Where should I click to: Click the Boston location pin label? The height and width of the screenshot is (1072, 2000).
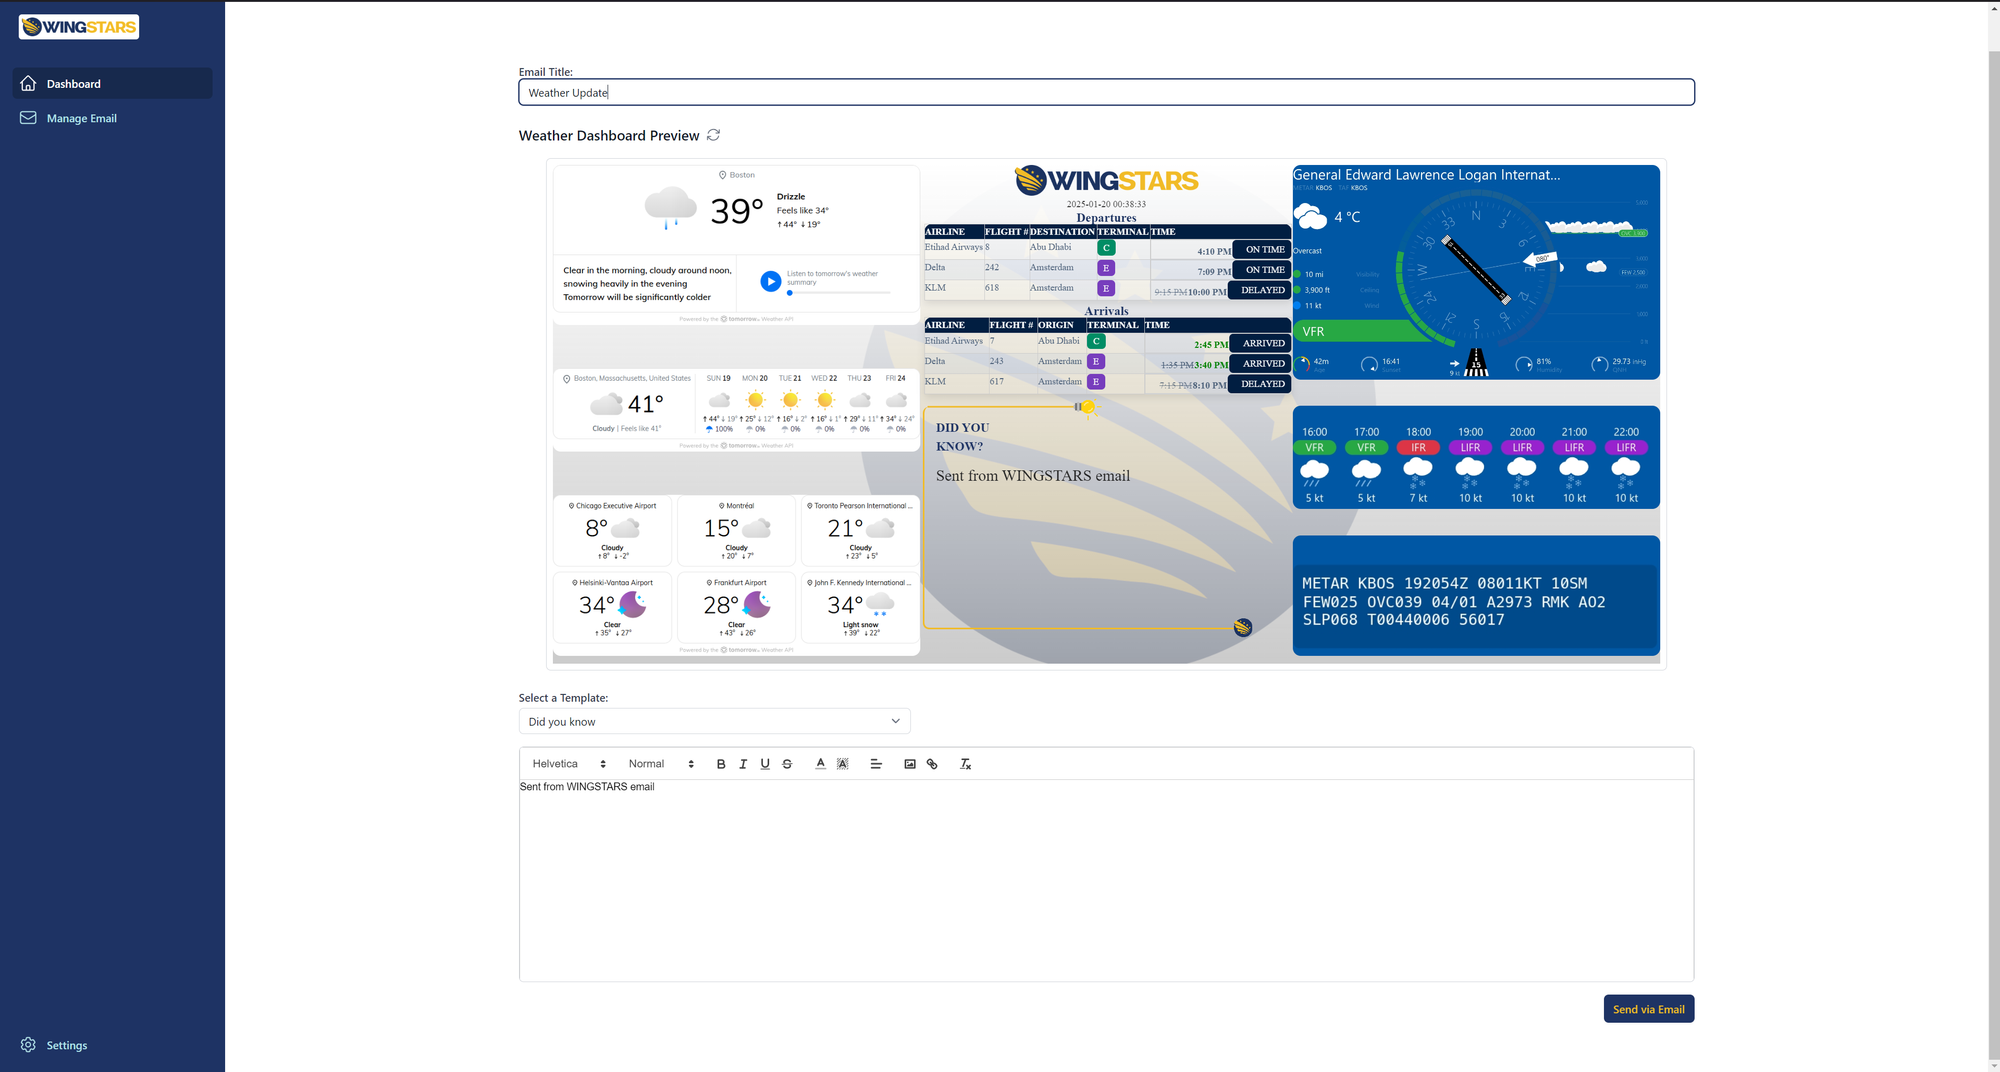pyautogui.click(x=736, y=175)
